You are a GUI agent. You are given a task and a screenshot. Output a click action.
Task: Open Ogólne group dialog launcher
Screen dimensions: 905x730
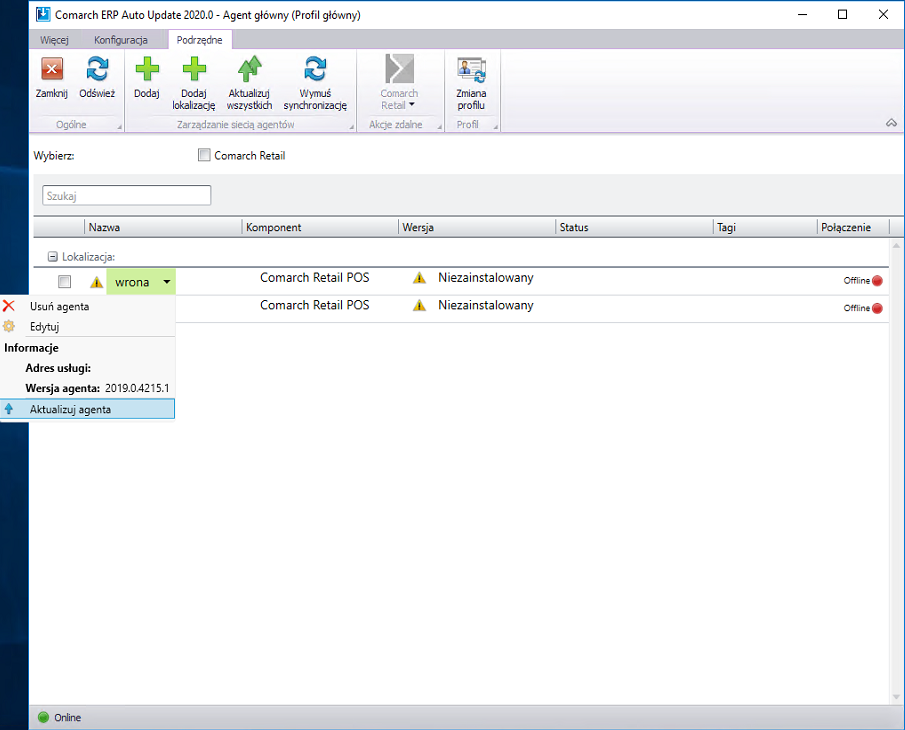click(119, 127)
